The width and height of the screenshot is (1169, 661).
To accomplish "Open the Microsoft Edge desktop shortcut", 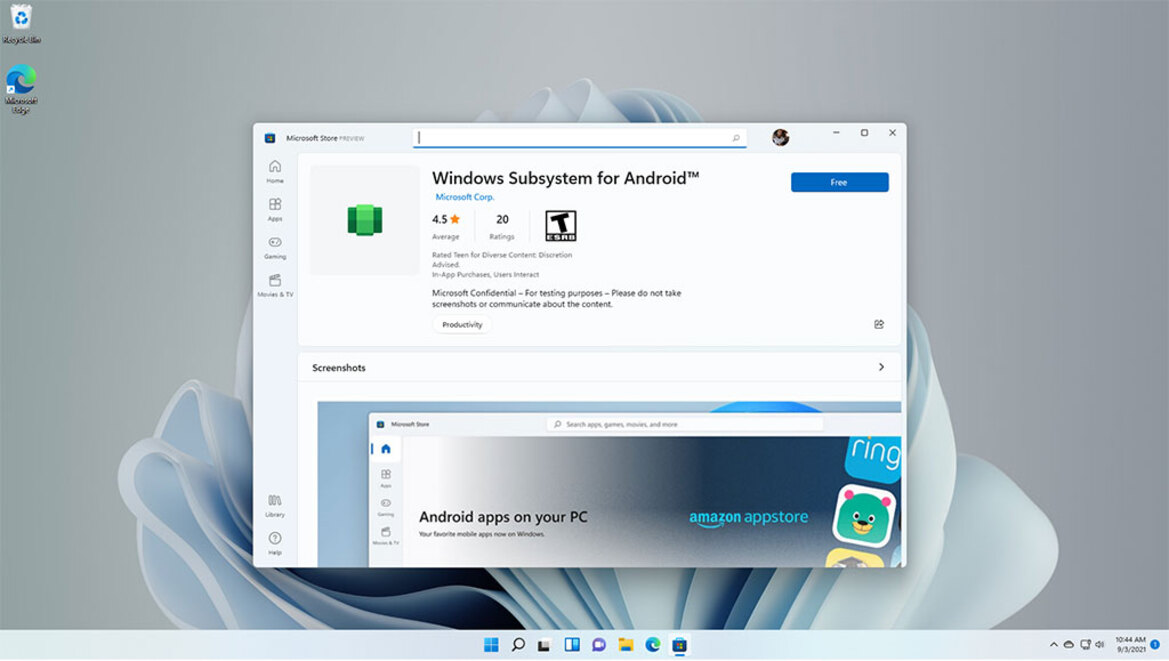I will click(21, 89).
